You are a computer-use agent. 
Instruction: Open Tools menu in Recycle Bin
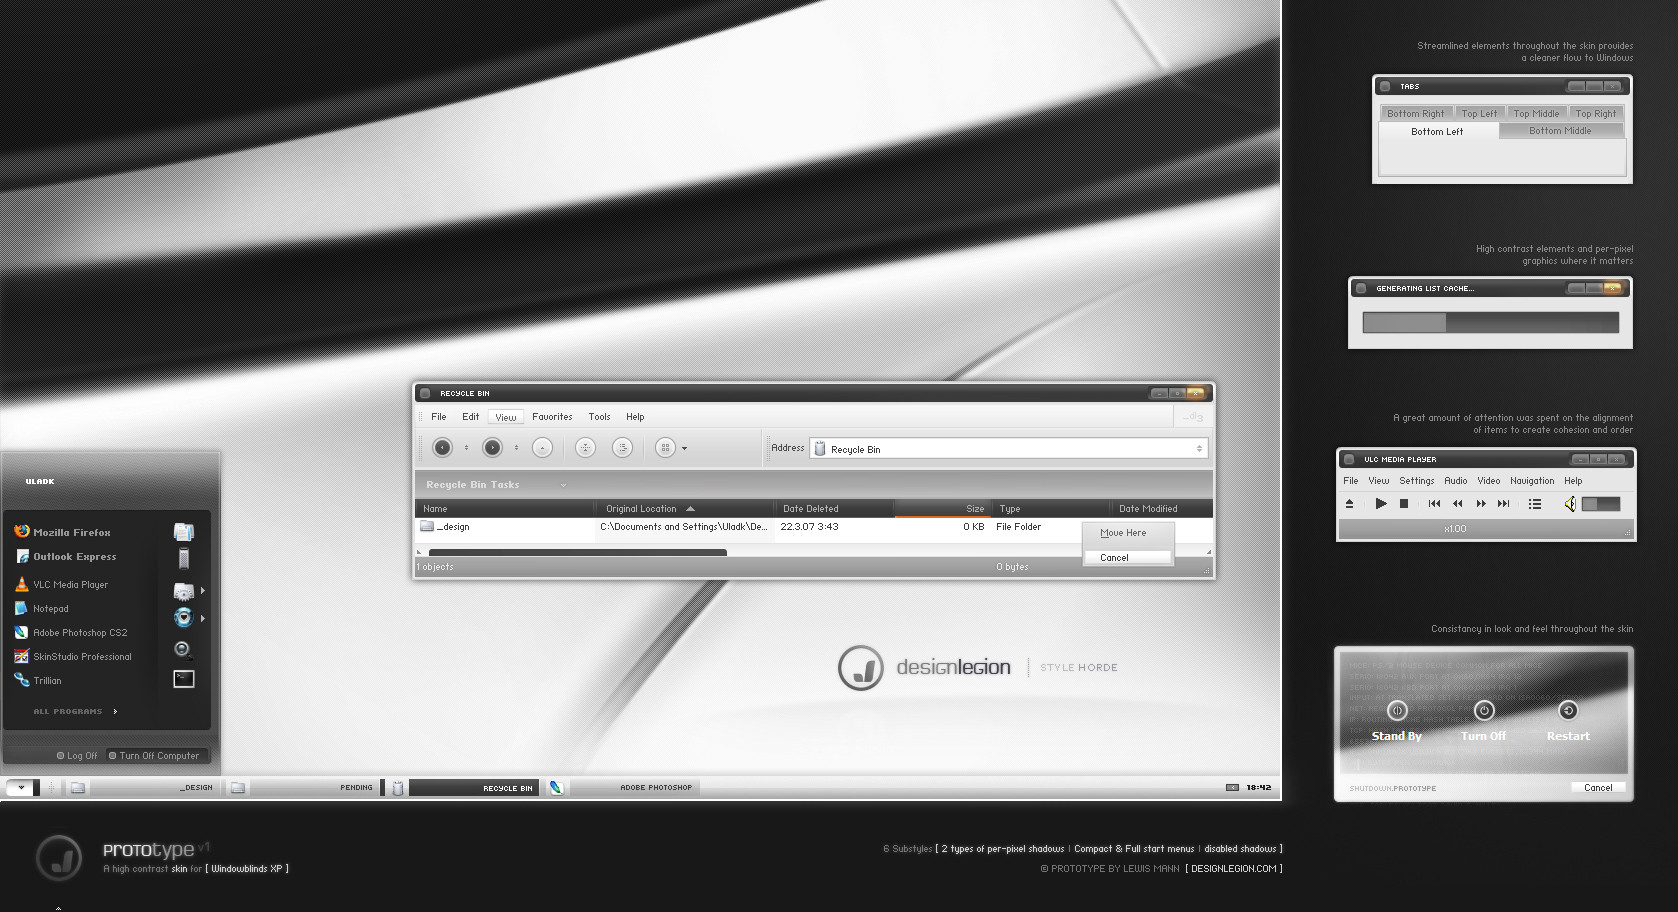[599, 417]
